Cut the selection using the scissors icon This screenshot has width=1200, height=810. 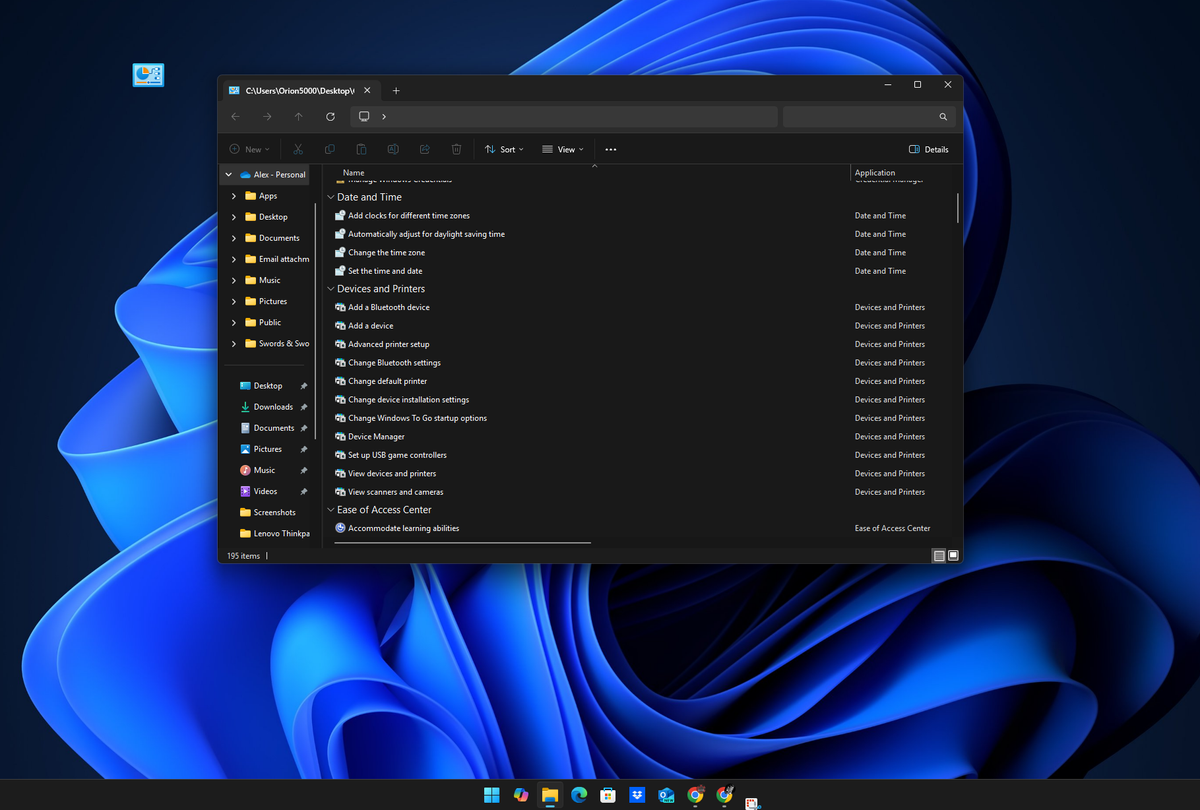click(297, 148)
